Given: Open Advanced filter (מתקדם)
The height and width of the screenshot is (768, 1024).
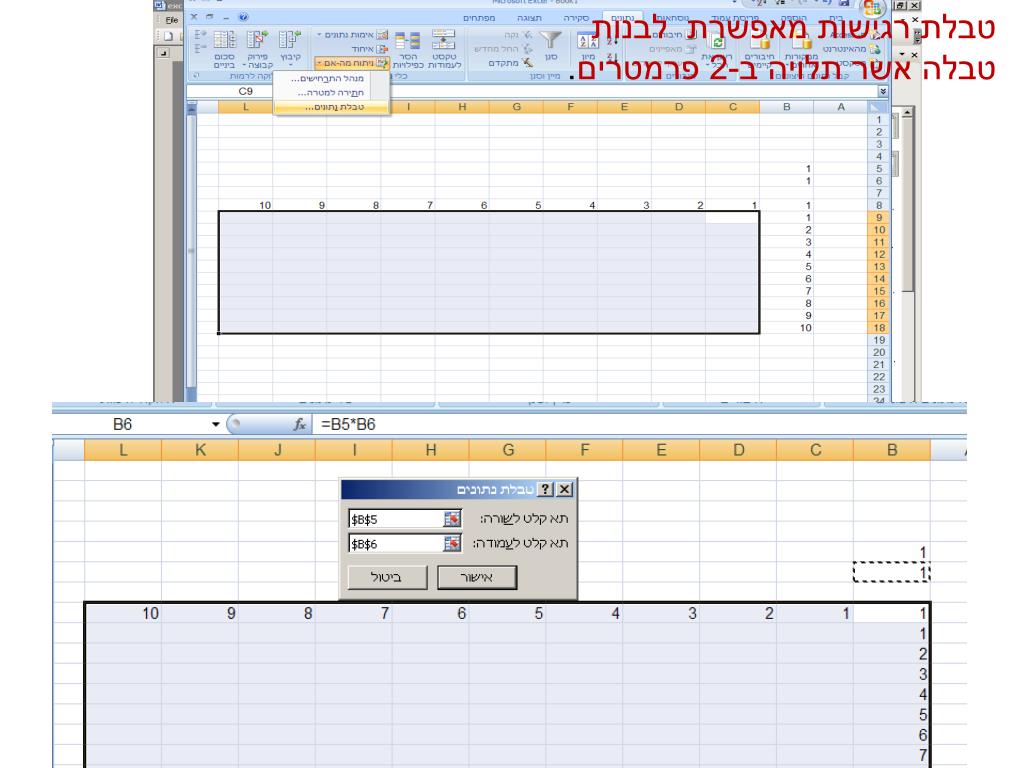Looking at the screenshot, I should point(511,63).
